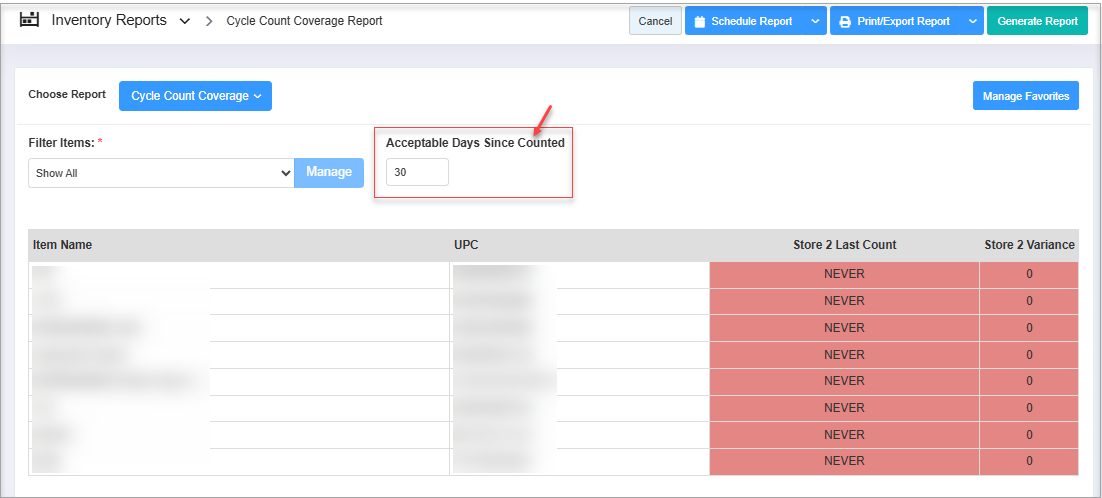The height and width of the screenshot is (498, 1102).
Task: Click the calendar icon on Schedule Report
Action: 700,21
